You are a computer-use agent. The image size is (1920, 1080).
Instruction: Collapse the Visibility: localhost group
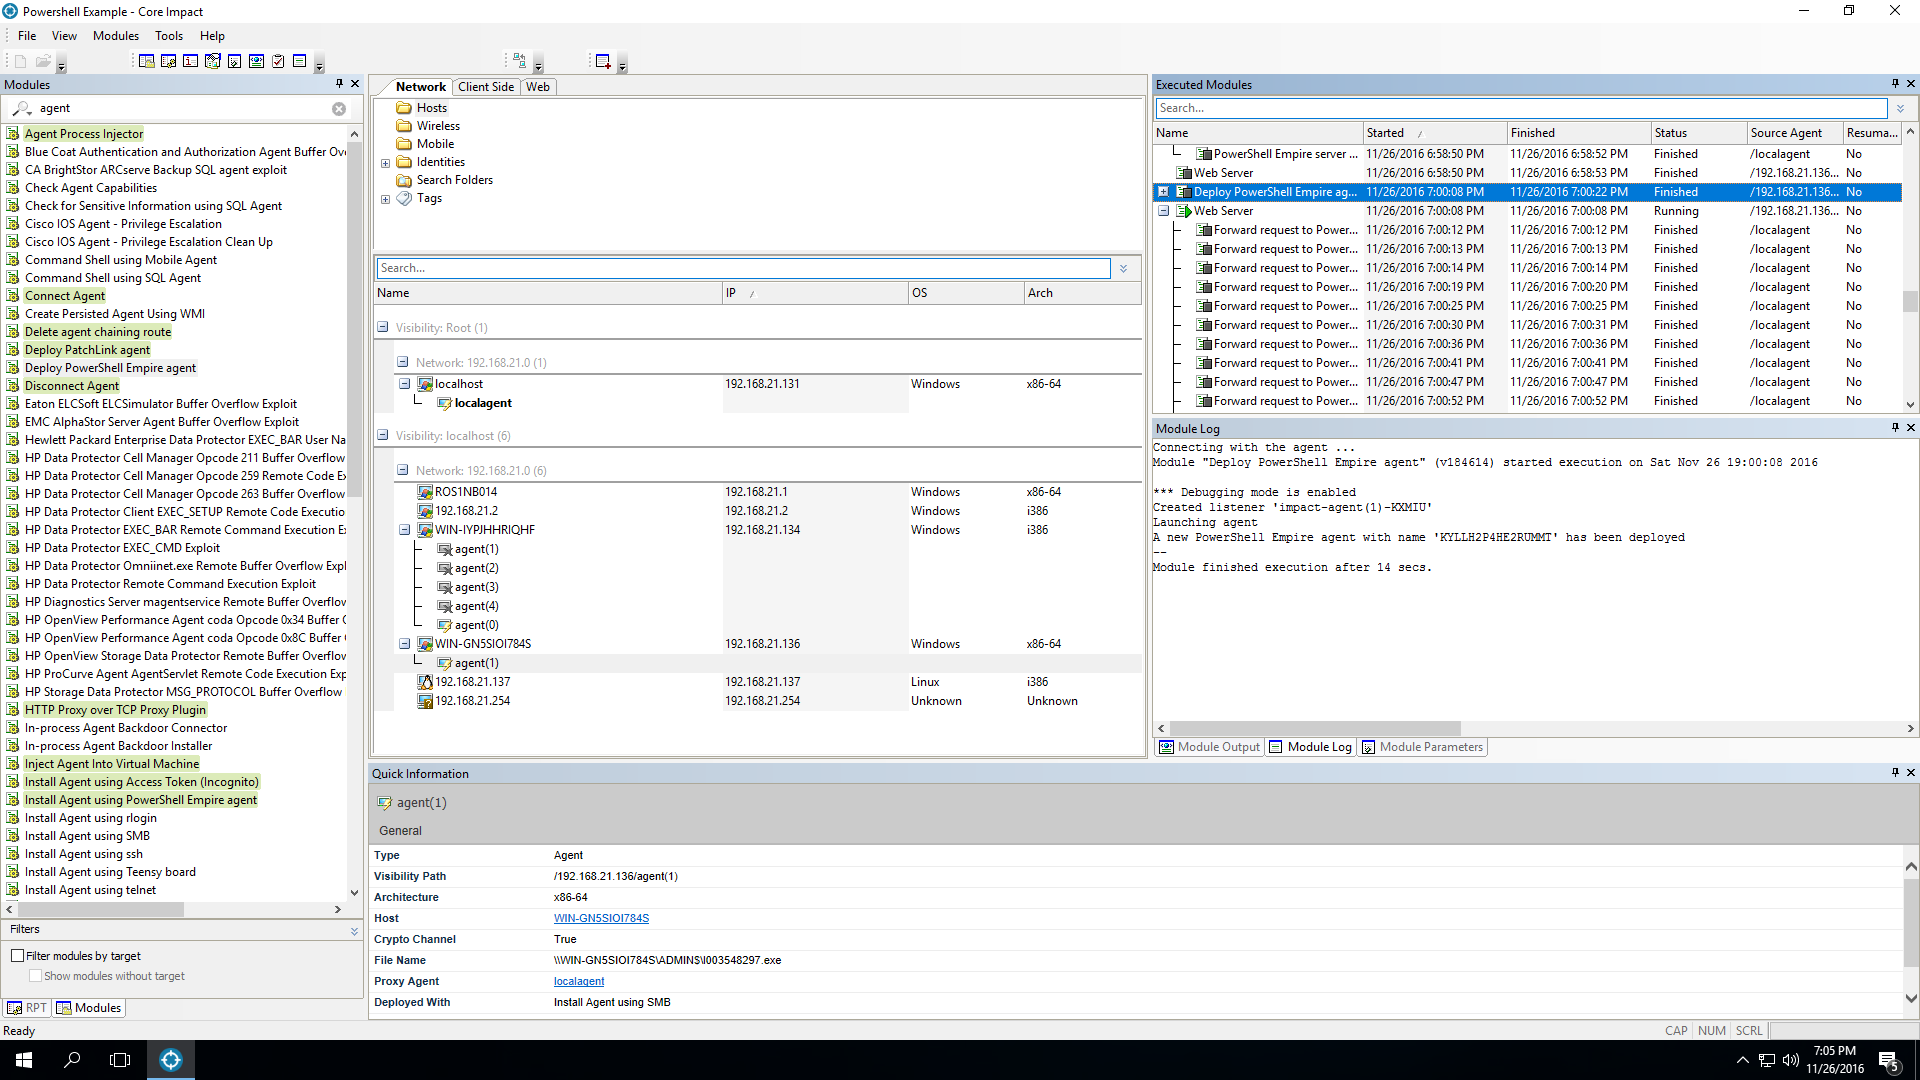383,435
